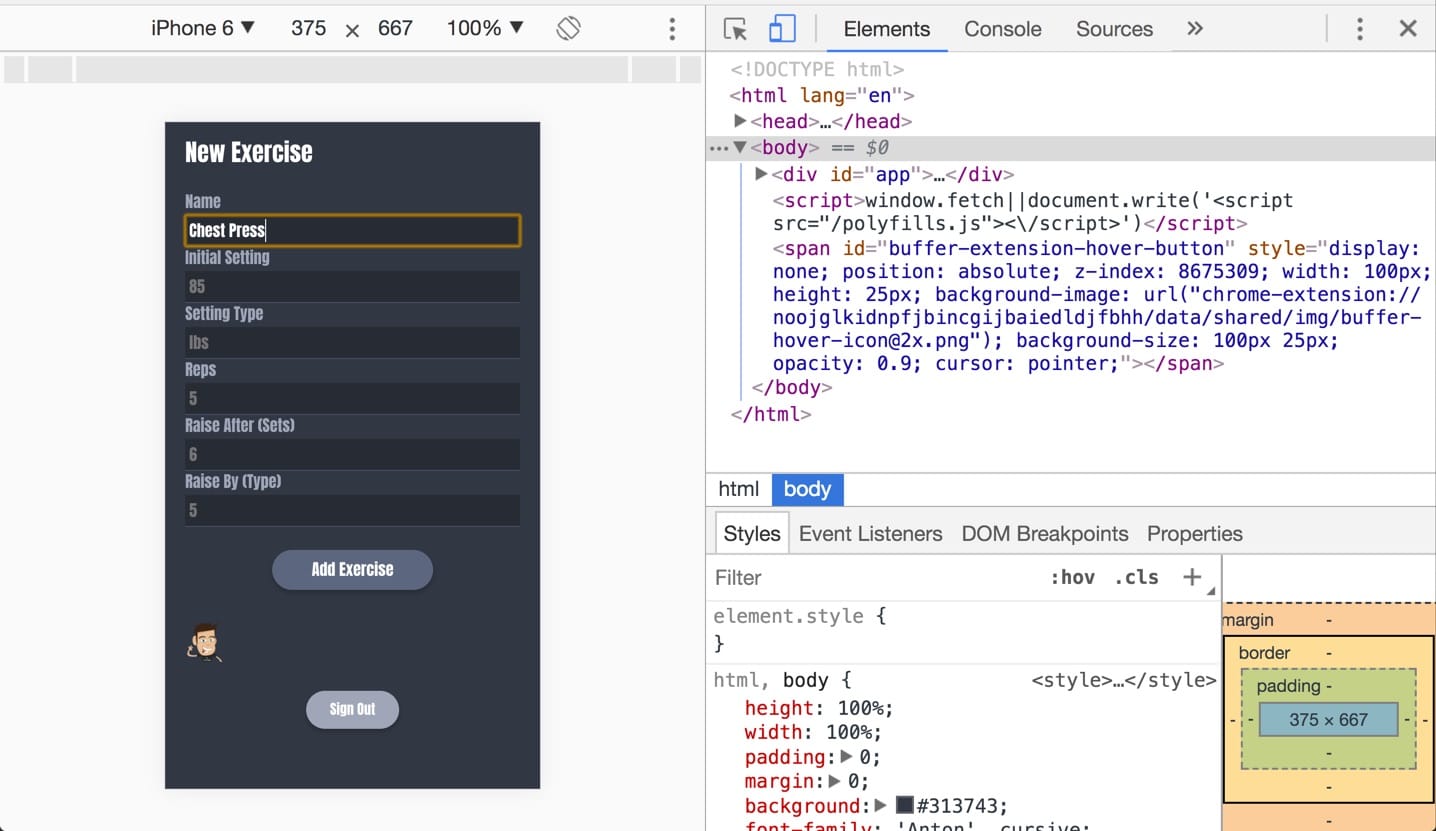Show more DevTools tabs with the chevron
Image resolution: width=1436 pixels, height=831 pixels.
1195,29
